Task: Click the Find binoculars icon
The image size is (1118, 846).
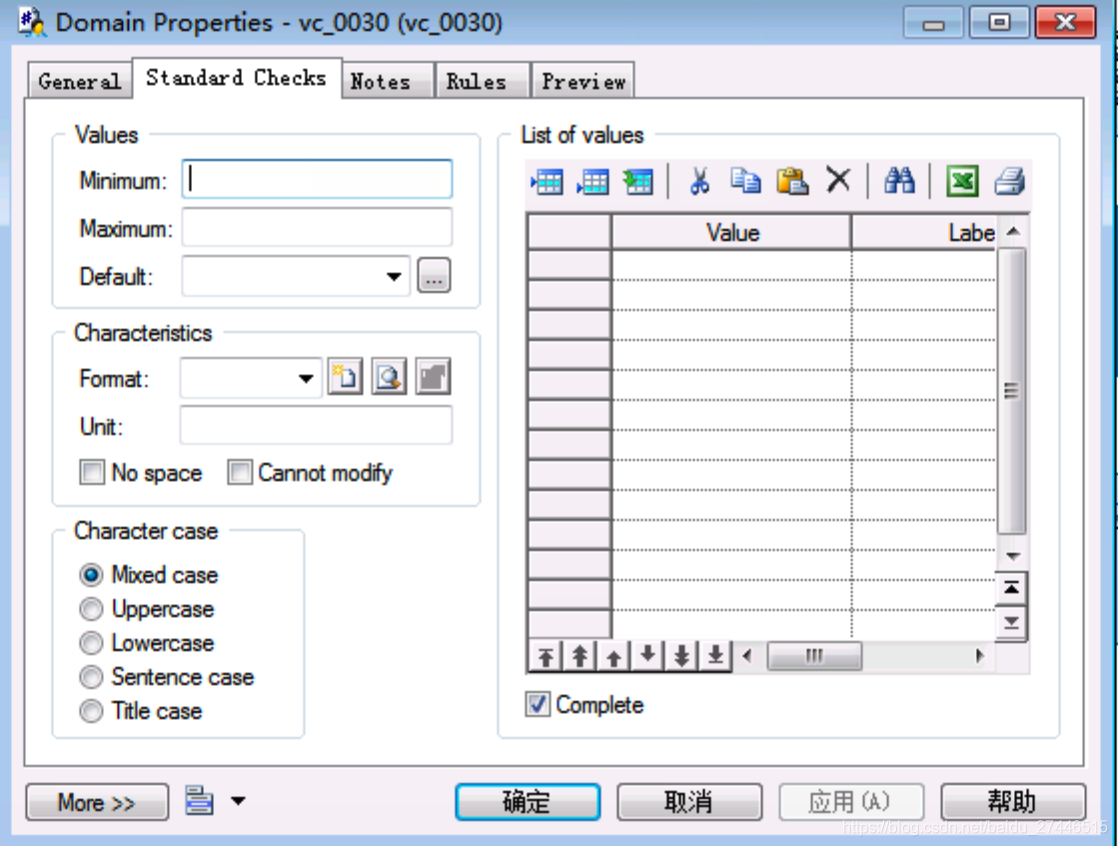Action: [x=899, y=180]
